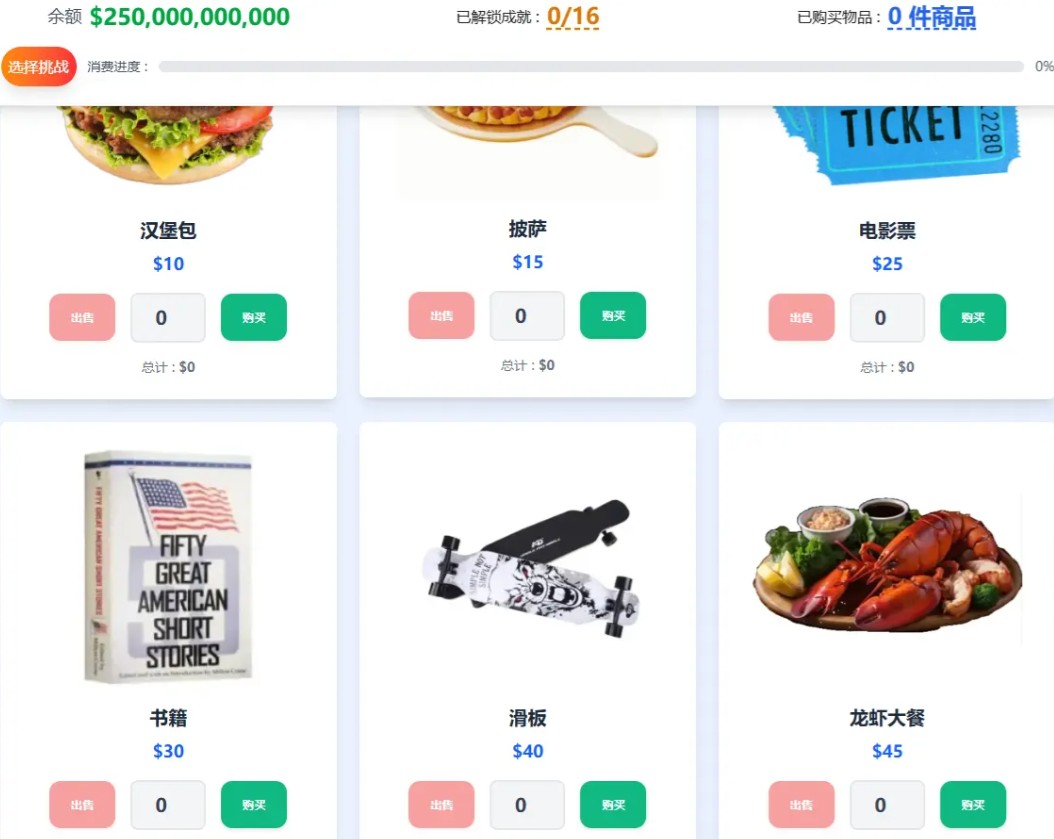Sell a 电影票 movie ticket

pos(801,317)
